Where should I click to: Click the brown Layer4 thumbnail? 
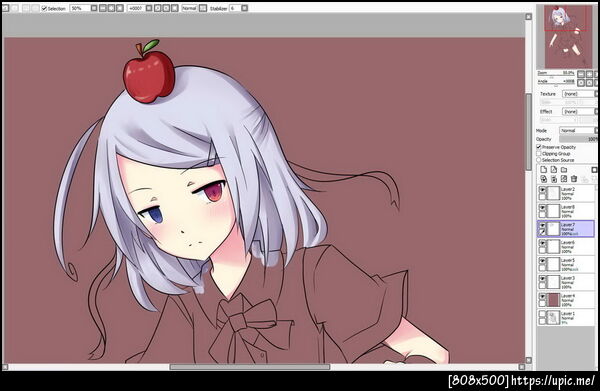554,300
